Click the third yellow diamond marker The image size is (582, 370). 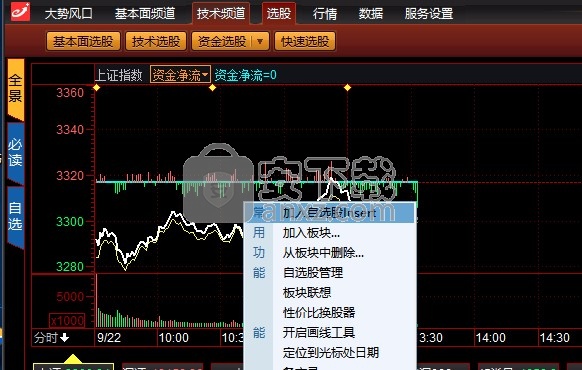tap(347, 88)
